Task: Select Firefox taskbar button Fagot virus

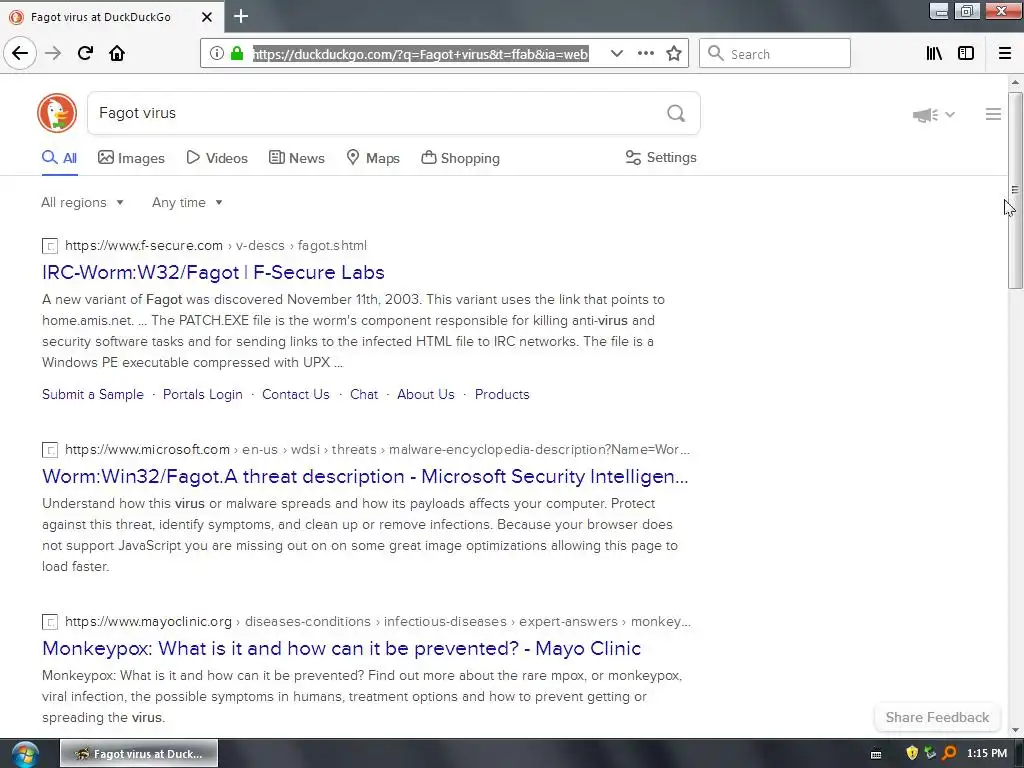Action: (x=139, y=754)
